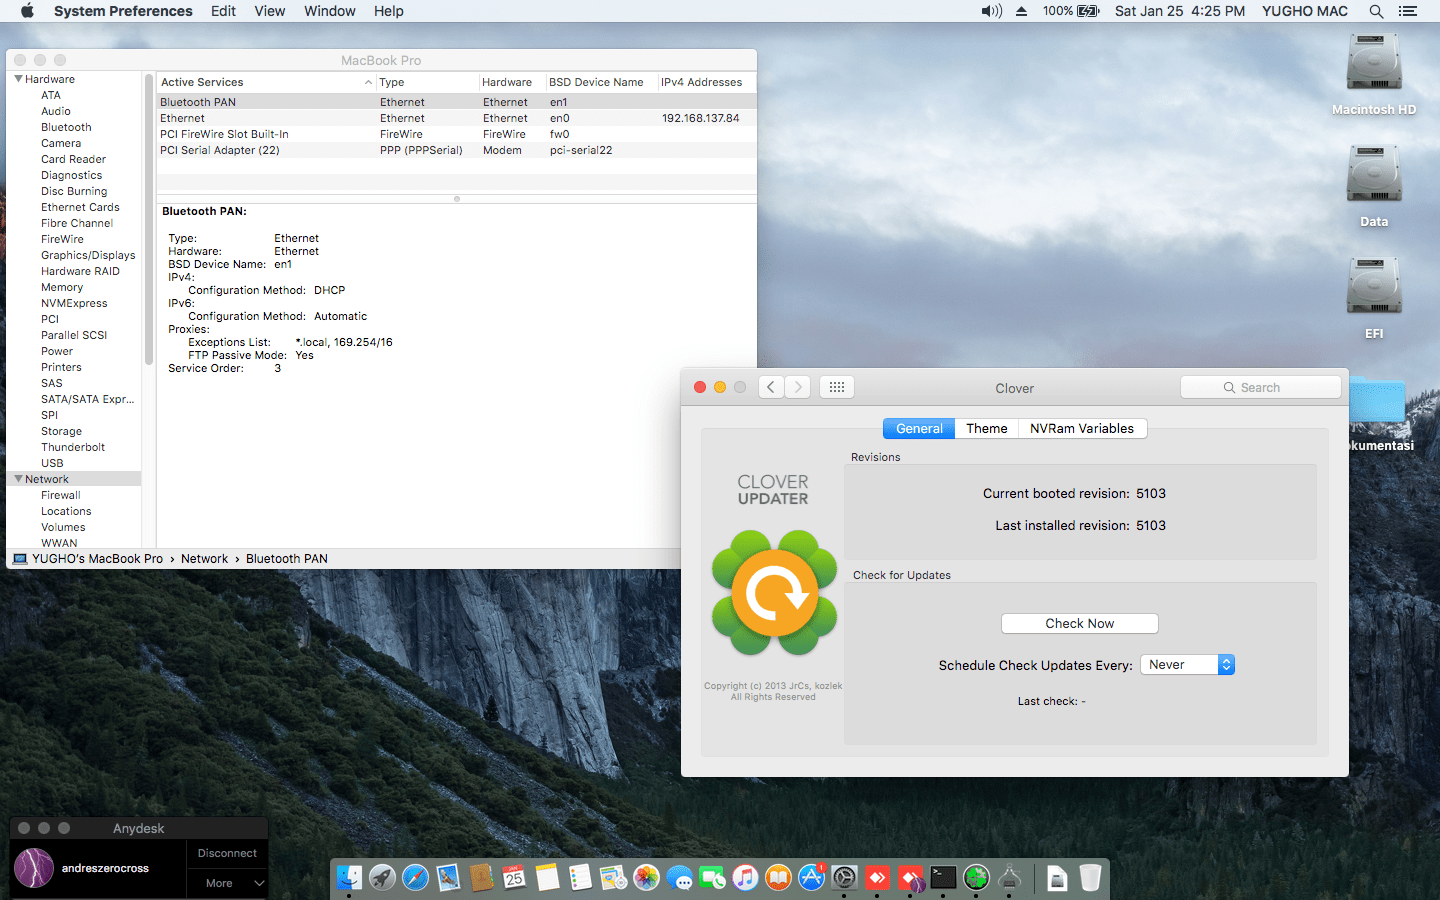Click Check Now button

[x=1080, y=623]
